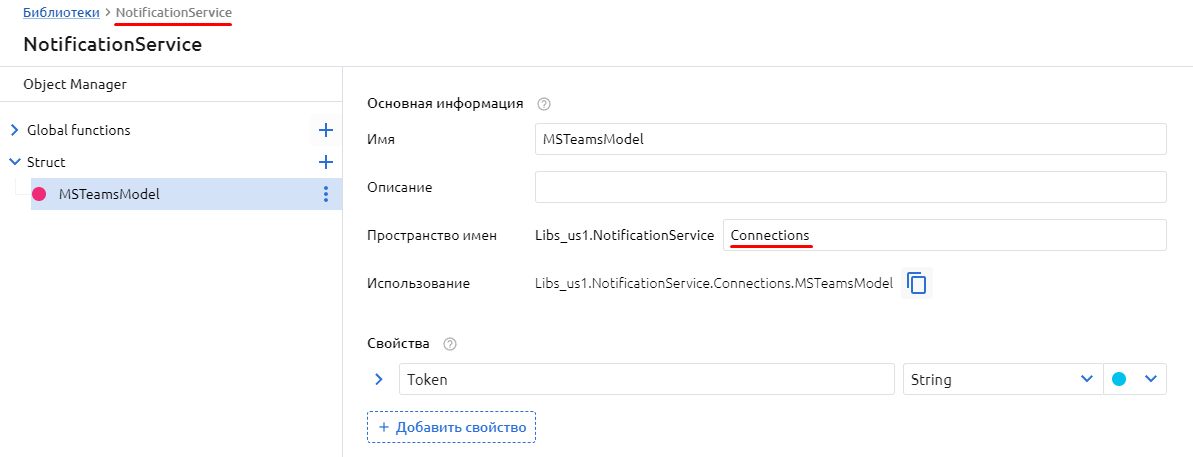Click the pink circle icon of MSTeamsModel

click(40, 194)
